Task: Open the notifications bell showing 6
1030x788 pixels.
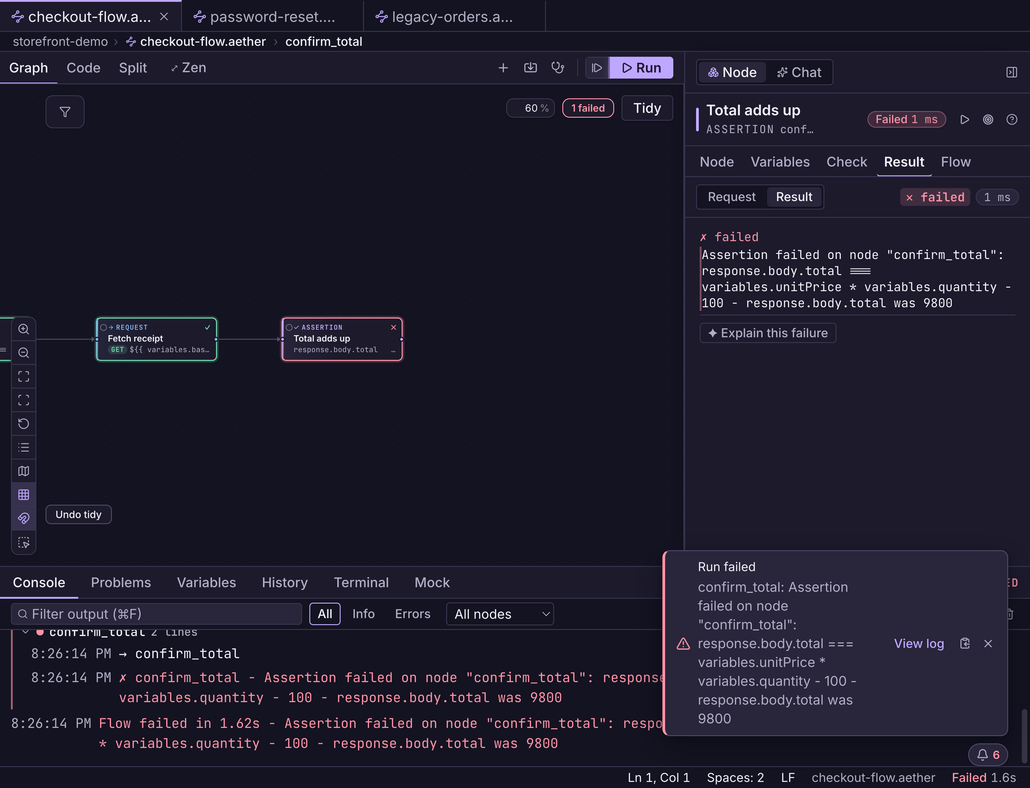Action: (988, 755)
